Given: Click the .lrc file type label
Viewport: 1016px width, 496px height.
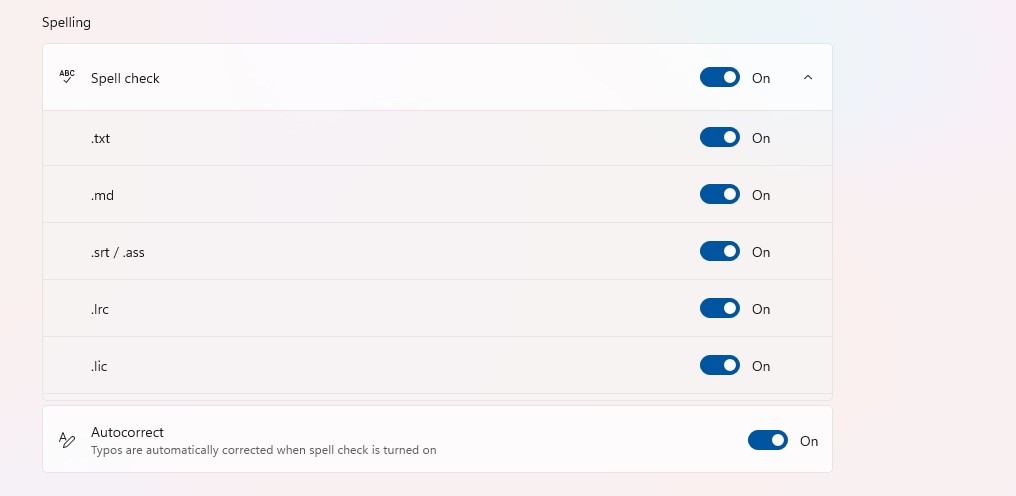Looking at the screenshot, I should pyautogui.click(x=100, y=309).
